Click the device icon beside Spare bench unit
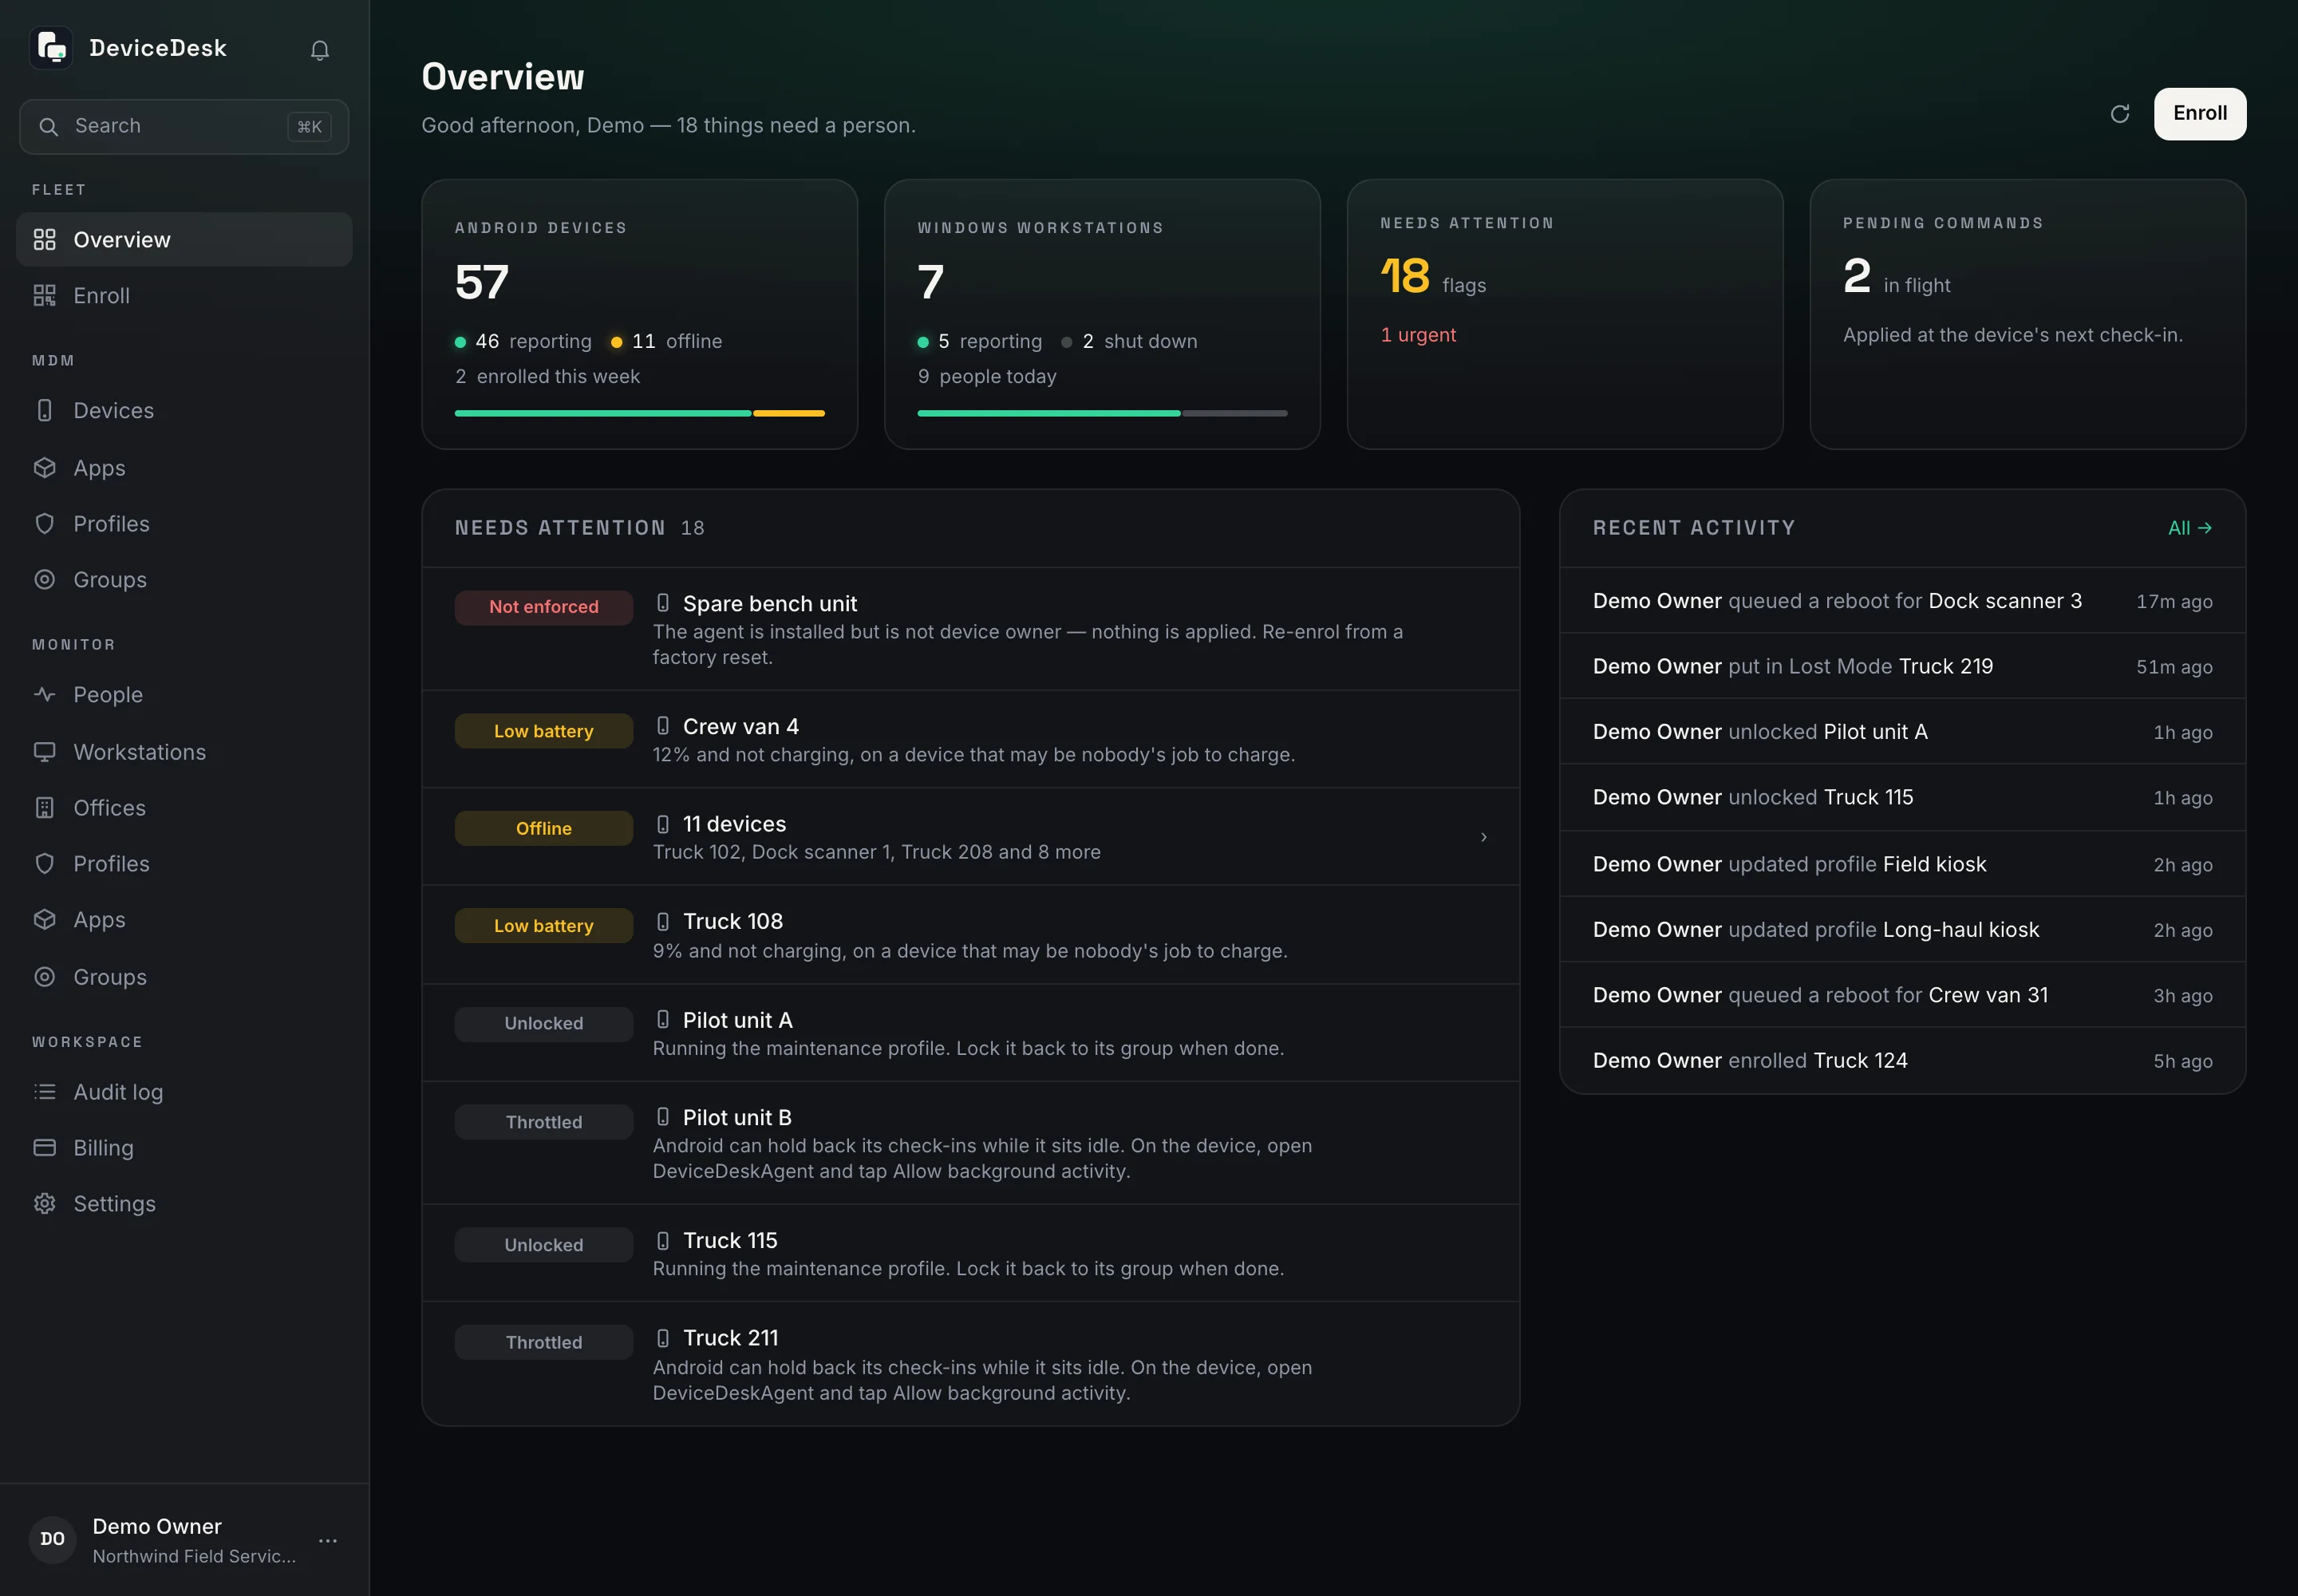 coord(662,603)
